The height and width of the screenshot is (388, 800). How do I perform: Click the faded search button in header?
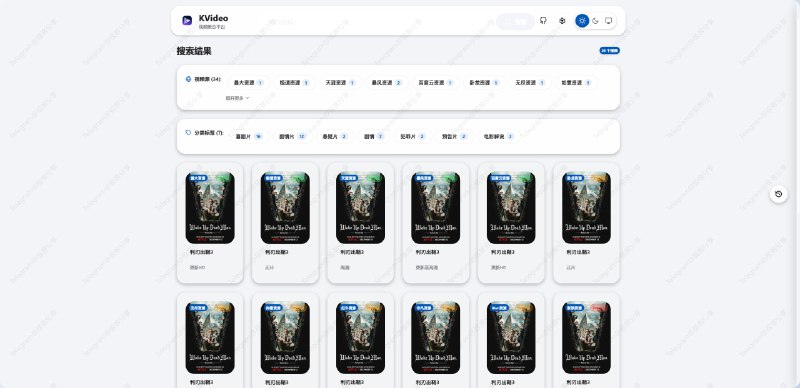tap(515, 21)
